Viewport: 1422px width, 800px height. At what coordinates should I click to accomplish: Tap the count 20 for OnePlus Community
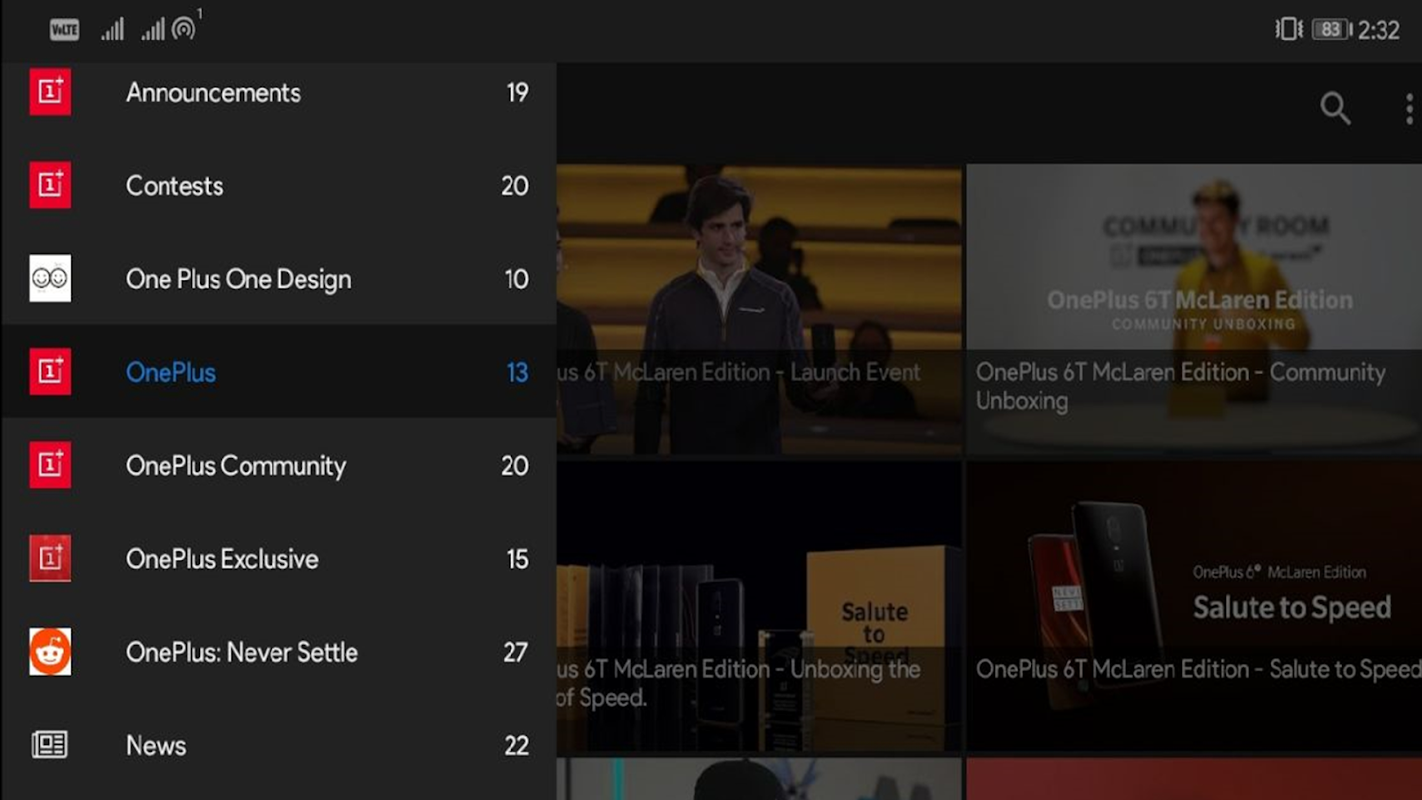pos(515,466)
